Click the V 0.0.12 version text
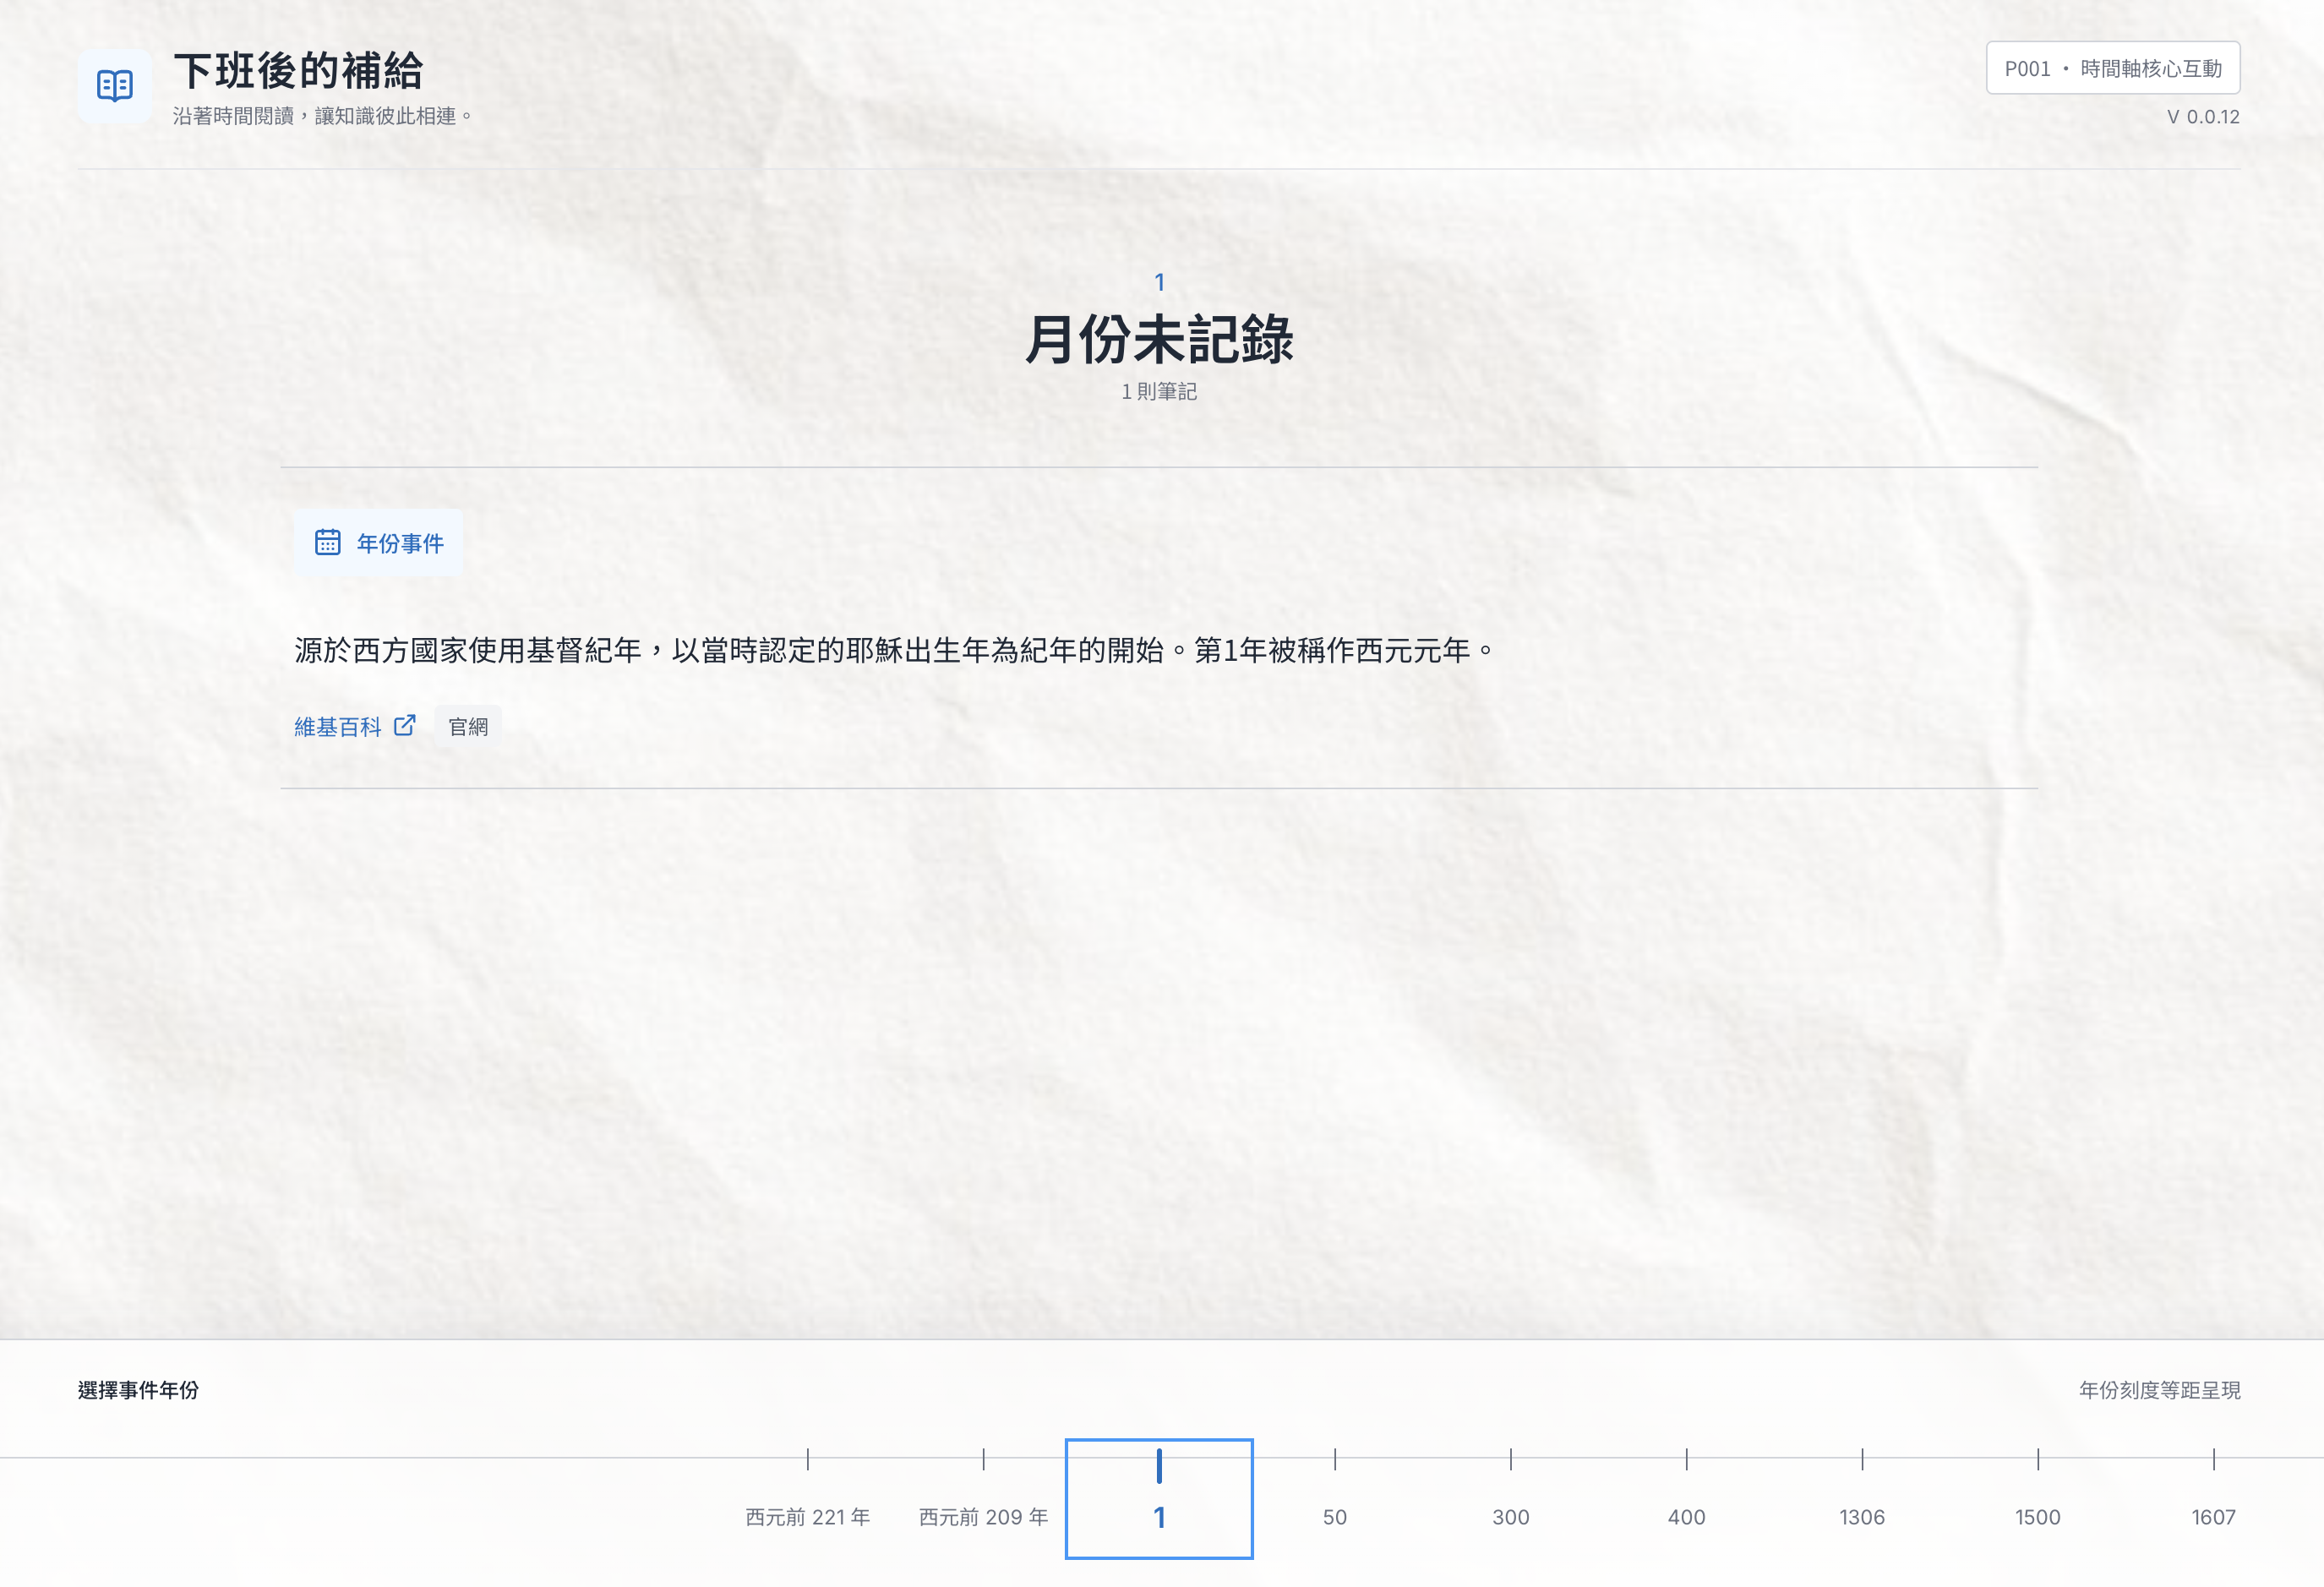 tap(2203, 116)
